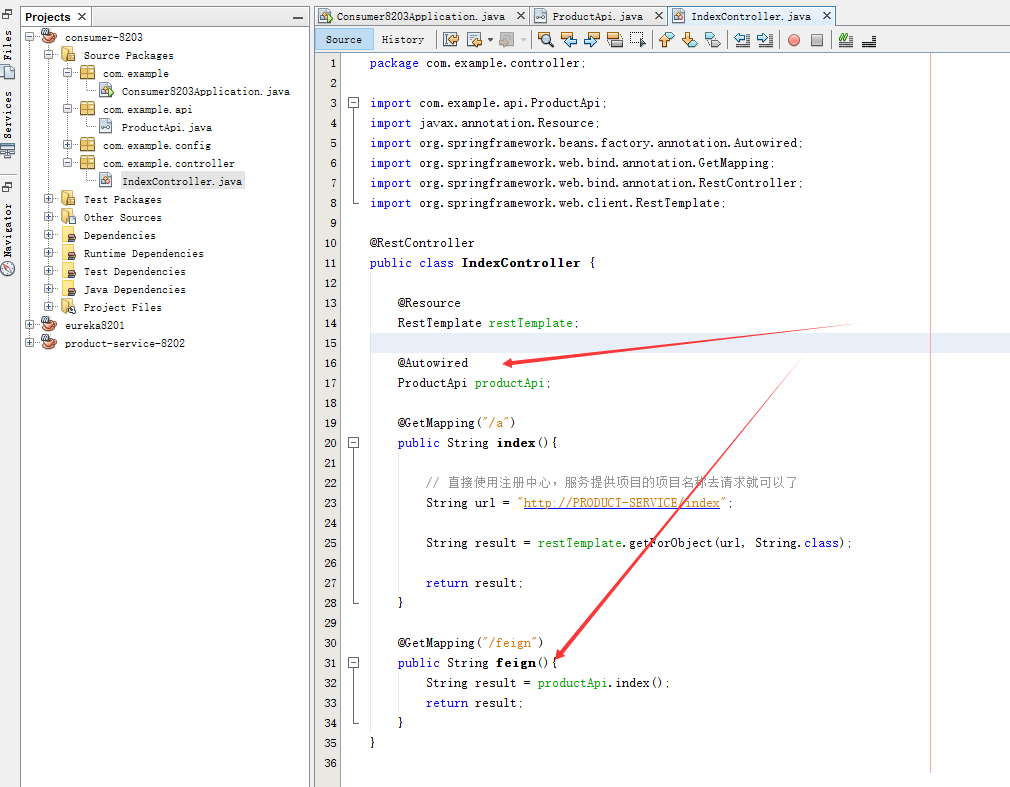This screenshot has height=787, width=1010.
Task: Collapse the consumer-8203 project node
Action: point(30,37)
